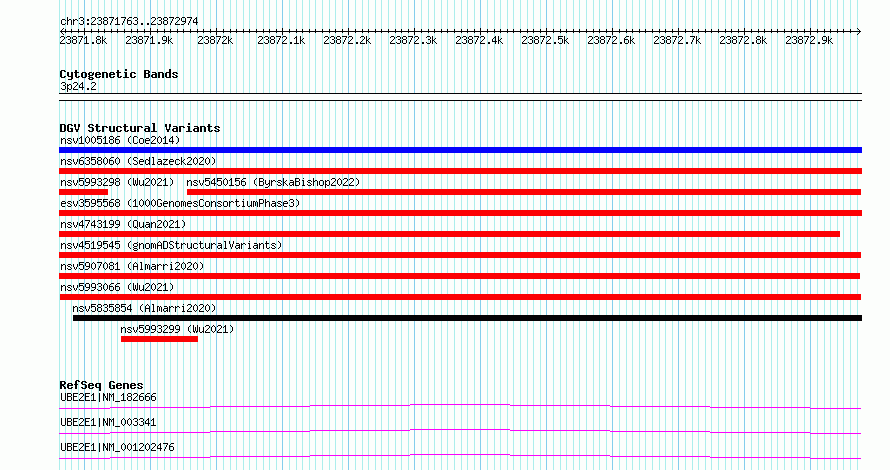Click ruler position 23872.5k

(545, 40)
